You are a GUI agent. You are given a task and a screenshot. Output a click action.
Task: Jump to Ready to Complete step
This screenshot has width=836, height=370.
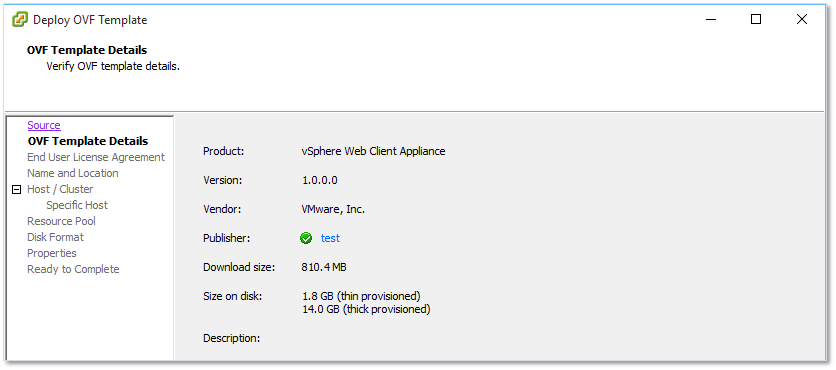point(73,269)
